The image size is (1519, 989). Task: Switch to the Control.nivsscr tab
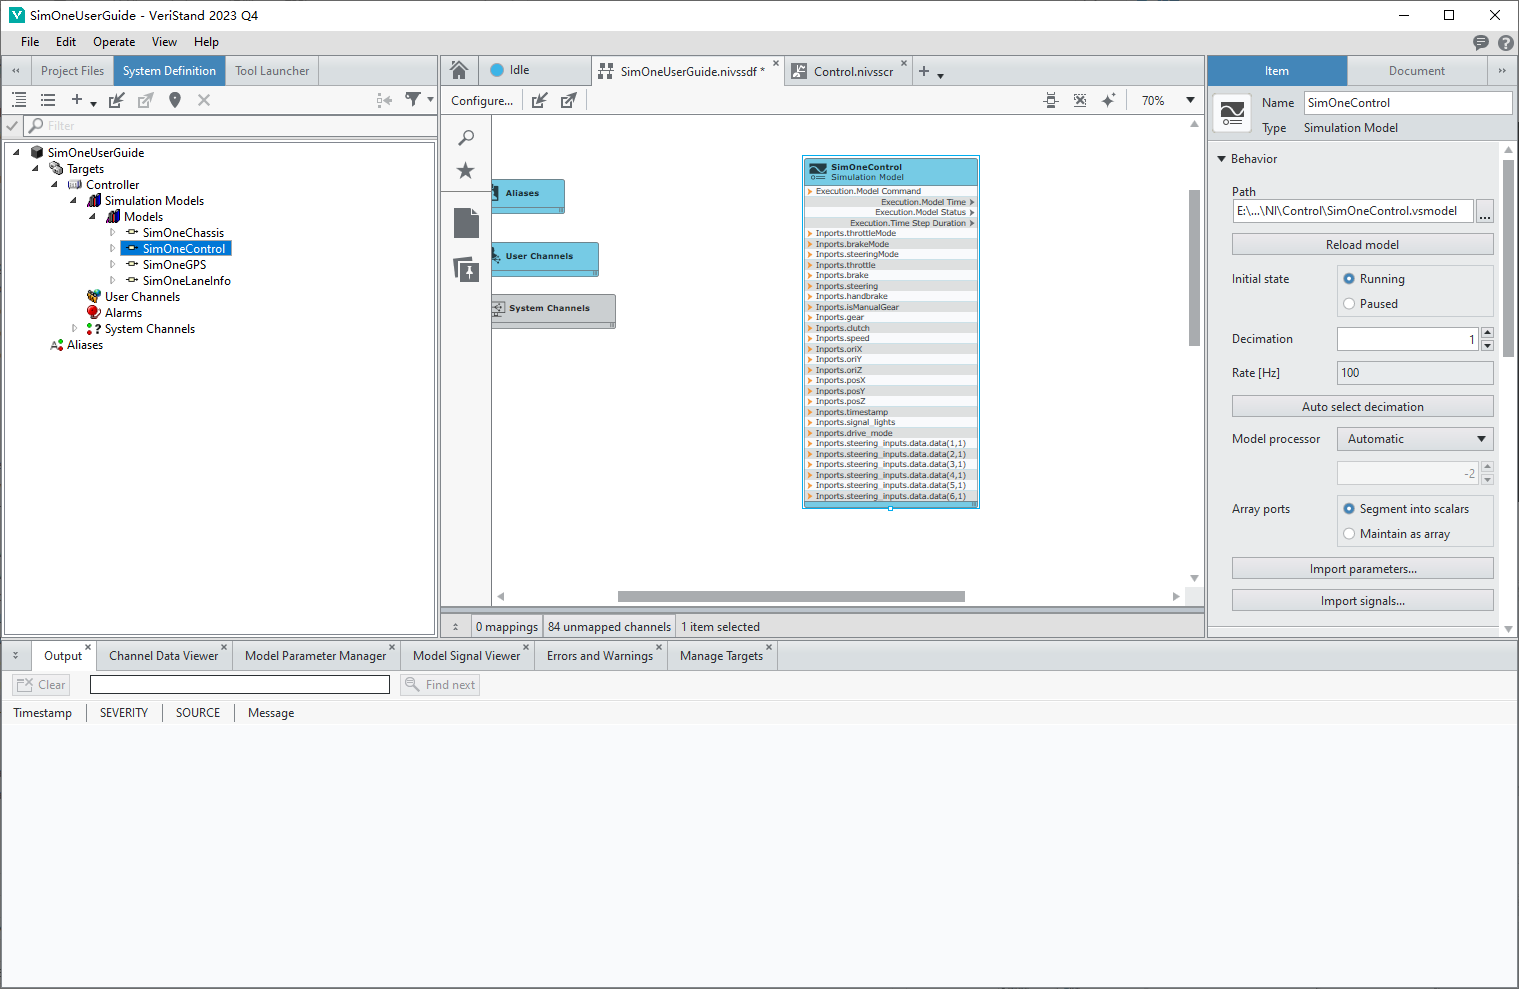click(853, 72)
